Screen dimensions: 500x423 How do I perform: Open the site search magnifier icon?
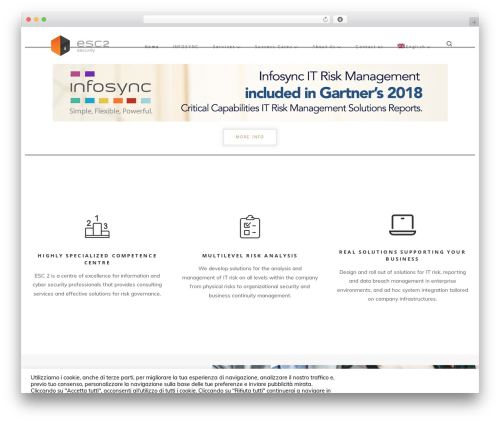click(449, 44)
